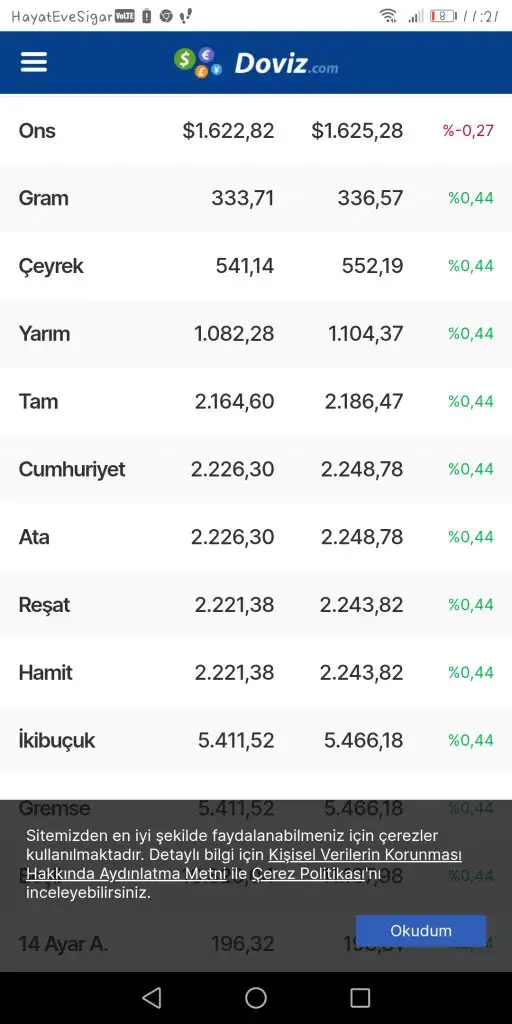Viewport: 512px width, 1024px height.
Task: Tap the Ons %-0,27 change value
Action: click(x=468, y=131)
